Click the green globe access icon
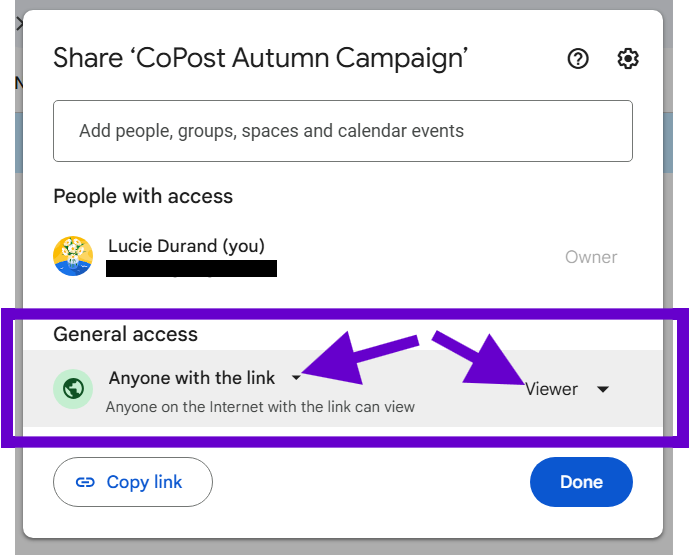689x555 pixels. tap(73, 389)
